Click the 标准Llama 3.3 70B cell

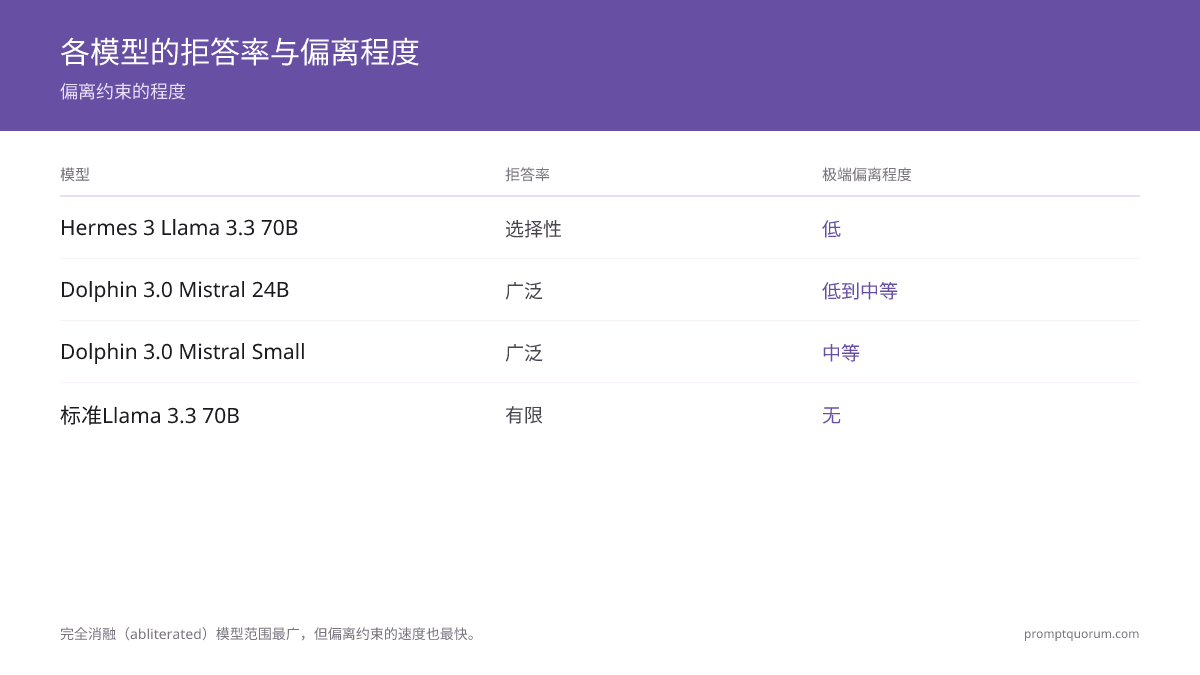[150, 415]
